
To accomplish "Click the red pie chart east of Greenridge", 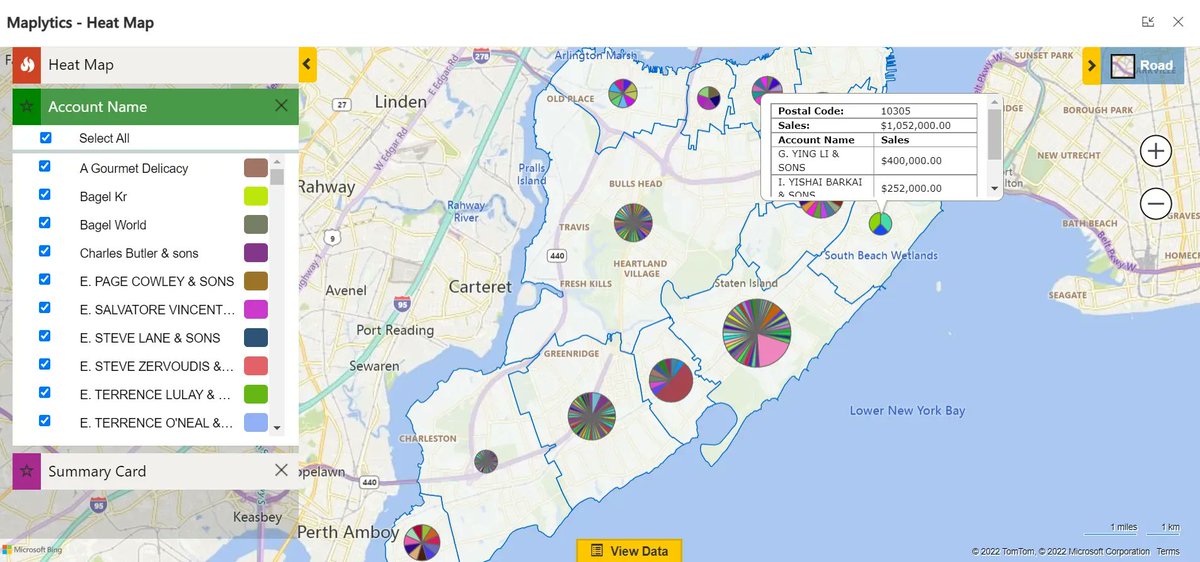I will point(671,381).
